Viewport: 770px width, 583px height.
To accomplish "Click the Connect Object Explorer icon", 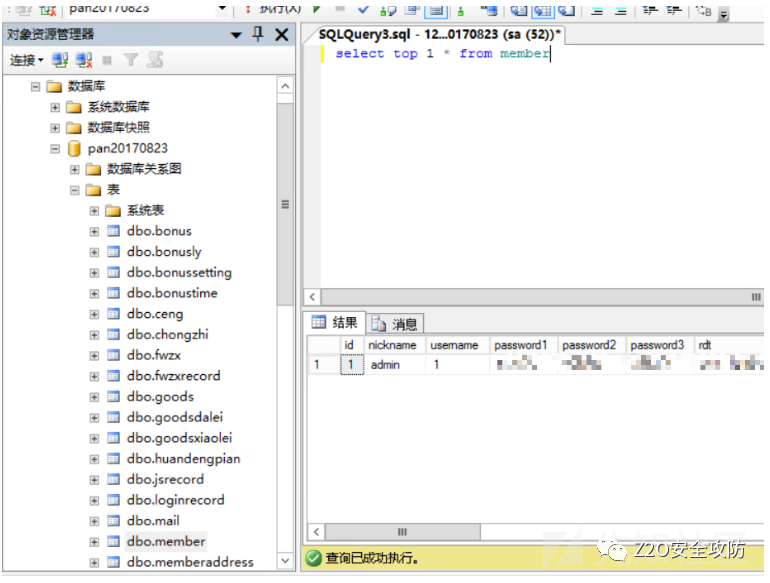I will tap(60, 60).
